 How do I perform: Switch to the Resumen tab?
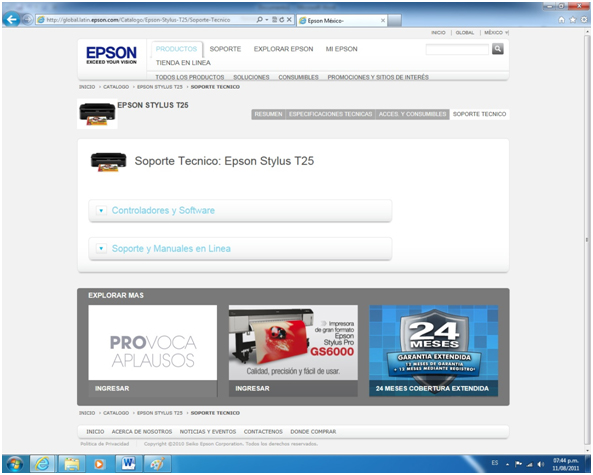click(268, 114)
